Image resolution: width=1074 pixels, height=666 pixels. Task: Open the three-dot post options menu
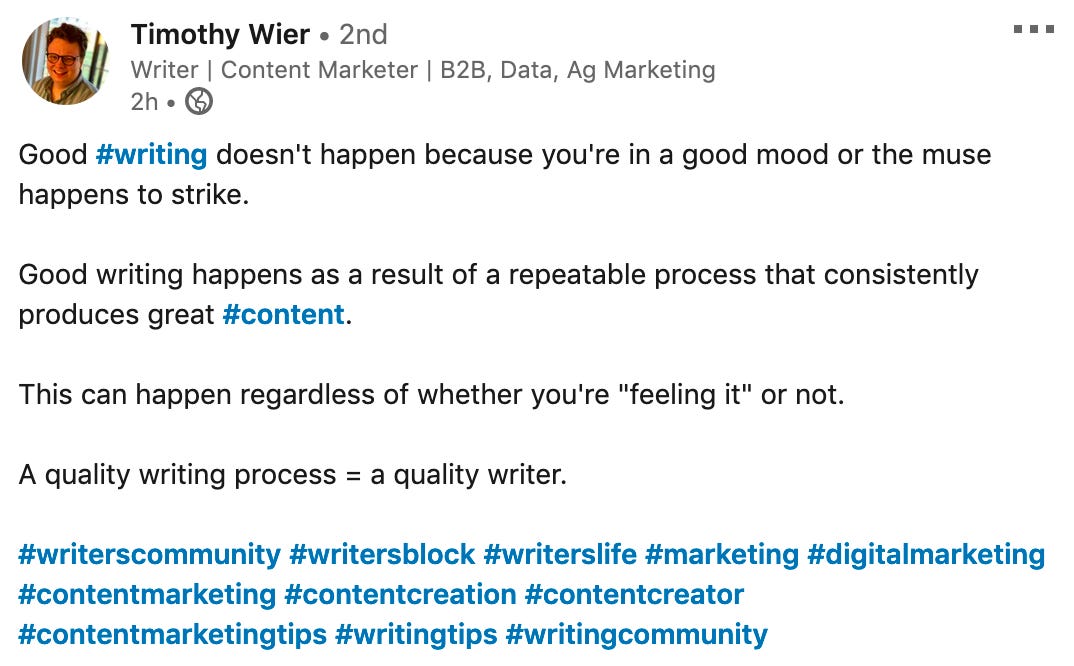pyautogui.click(x=1034, y=29)
